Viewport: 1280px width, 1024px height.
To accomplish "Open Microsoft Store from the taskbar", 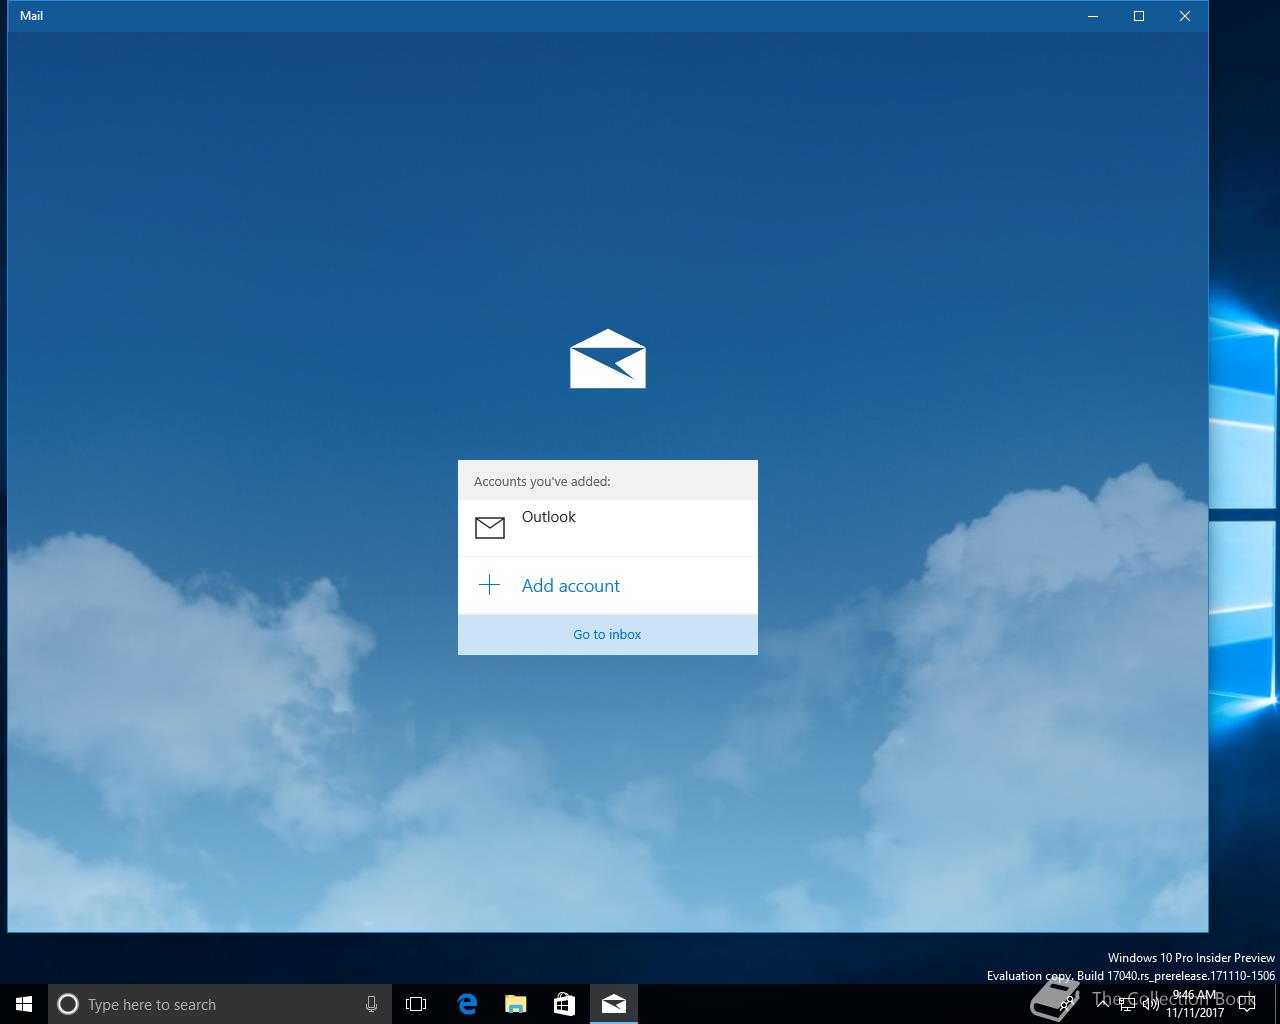I will point(564,1004).
